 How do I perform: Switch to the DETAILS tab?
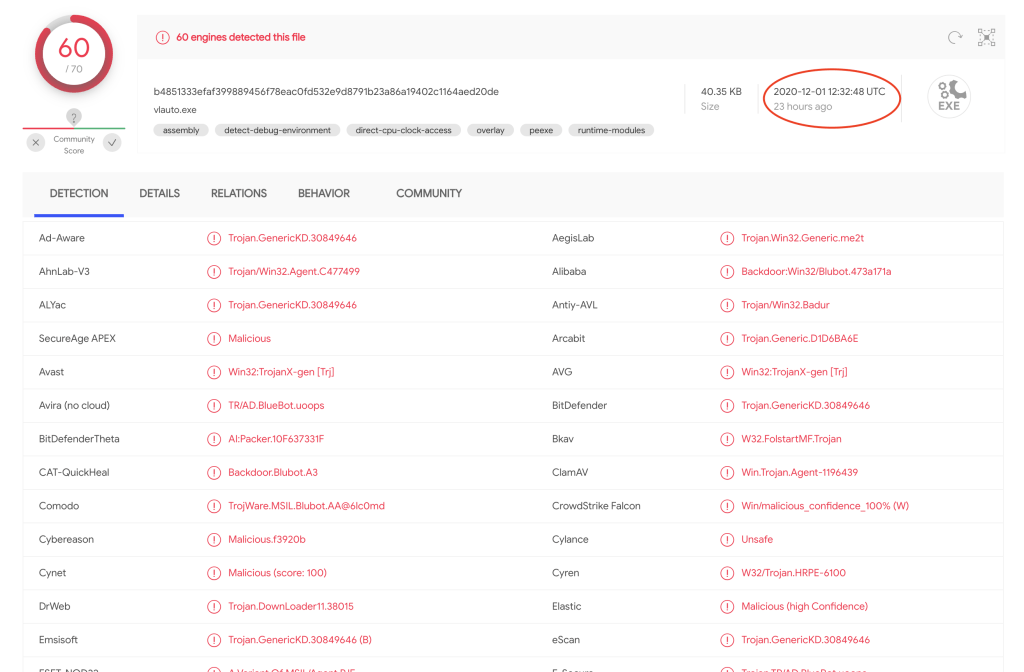[x=159, y=193]
